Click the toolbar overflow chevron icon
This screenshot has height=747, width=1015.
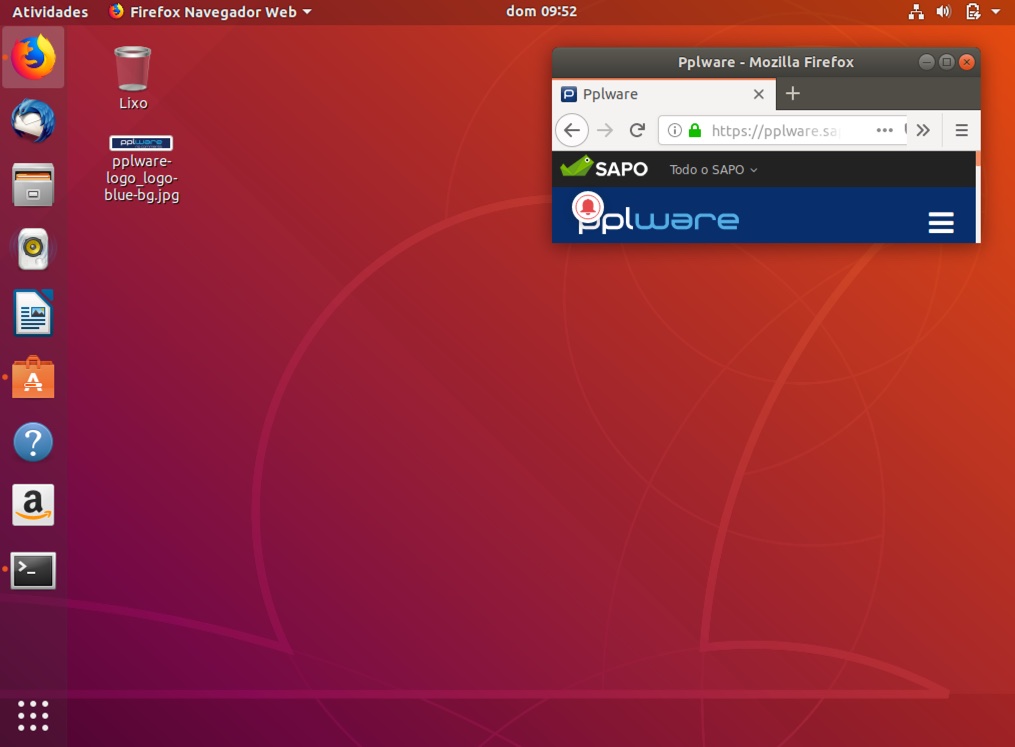pyautogui.click(x=923, y=130)
